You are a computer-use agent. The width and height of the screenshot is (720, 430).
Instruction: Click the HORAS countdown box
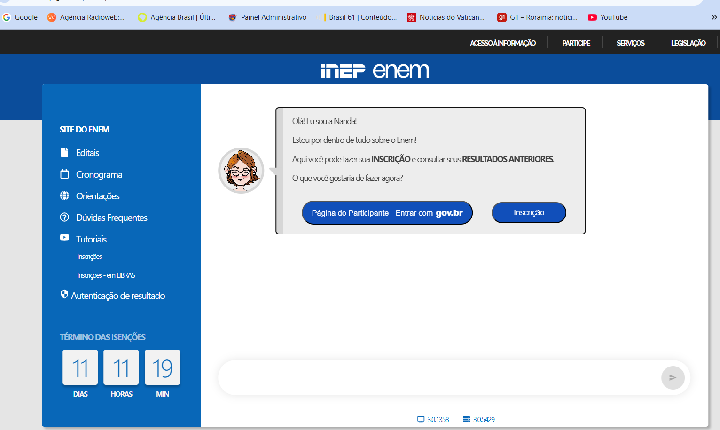[121, 368]
